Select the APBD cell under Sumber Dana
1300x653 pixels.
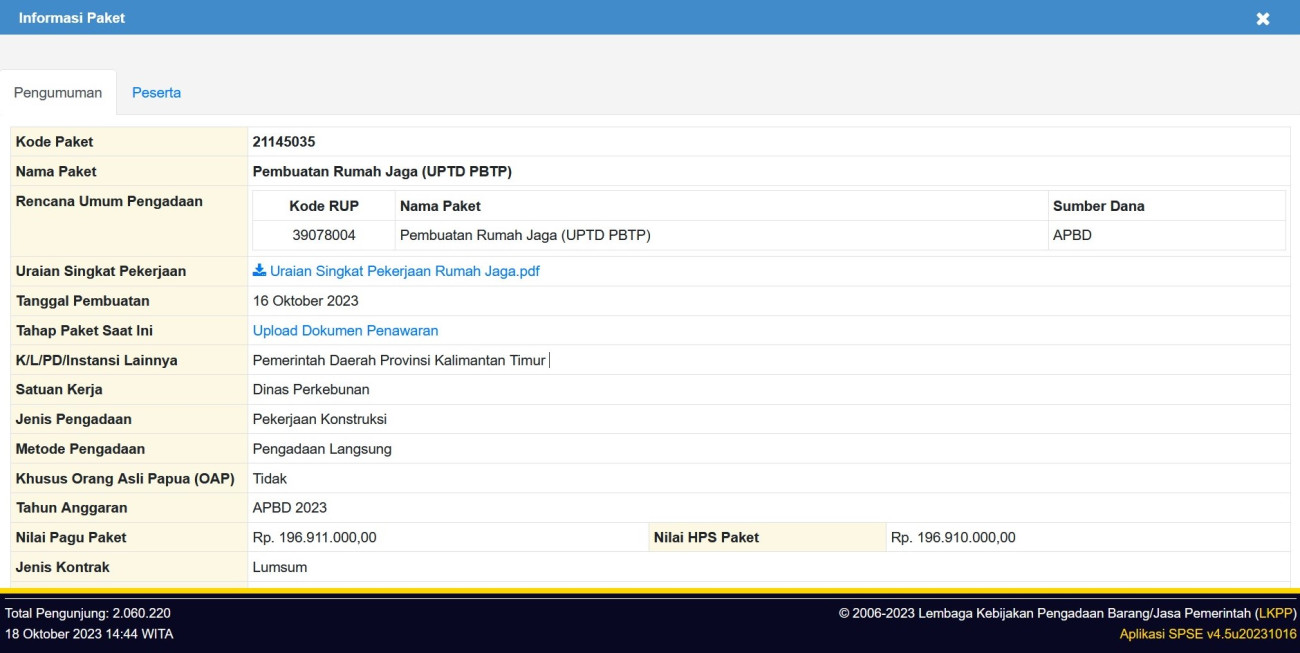pyautogui.click(x=1072, y=236)
